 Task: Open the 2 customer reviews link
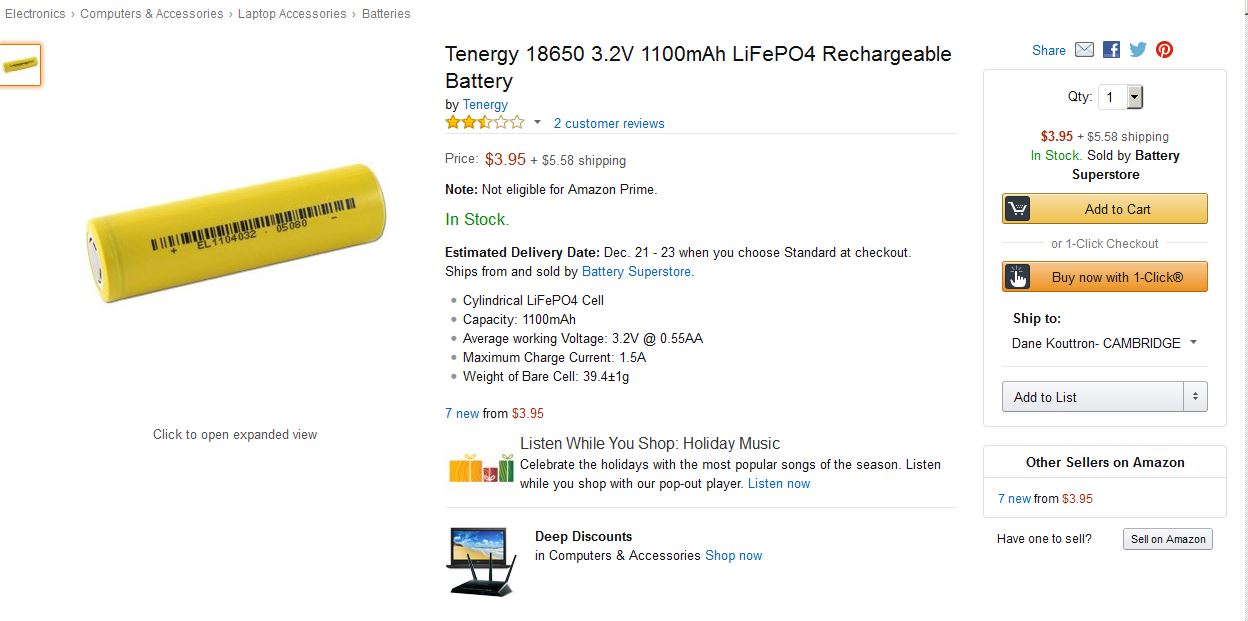coord(609,124)
